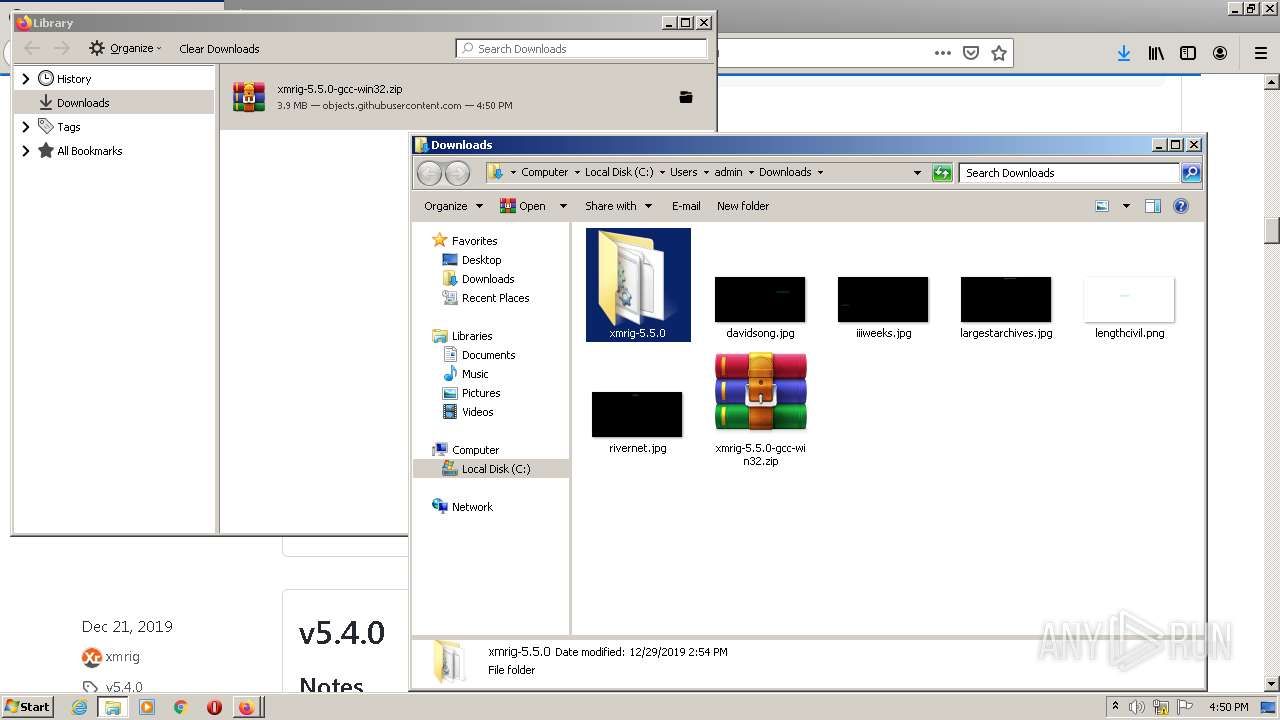This screenshot has width=1280, height=720.
Task: Click Explorer search magnifier icon
Action: click(1191, 173)
